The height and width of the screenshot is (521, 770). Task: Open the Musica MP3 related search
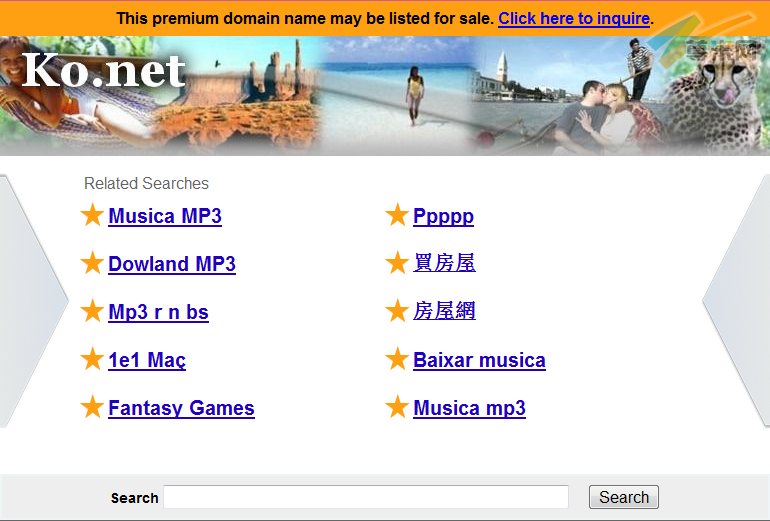tap(165, 216)
